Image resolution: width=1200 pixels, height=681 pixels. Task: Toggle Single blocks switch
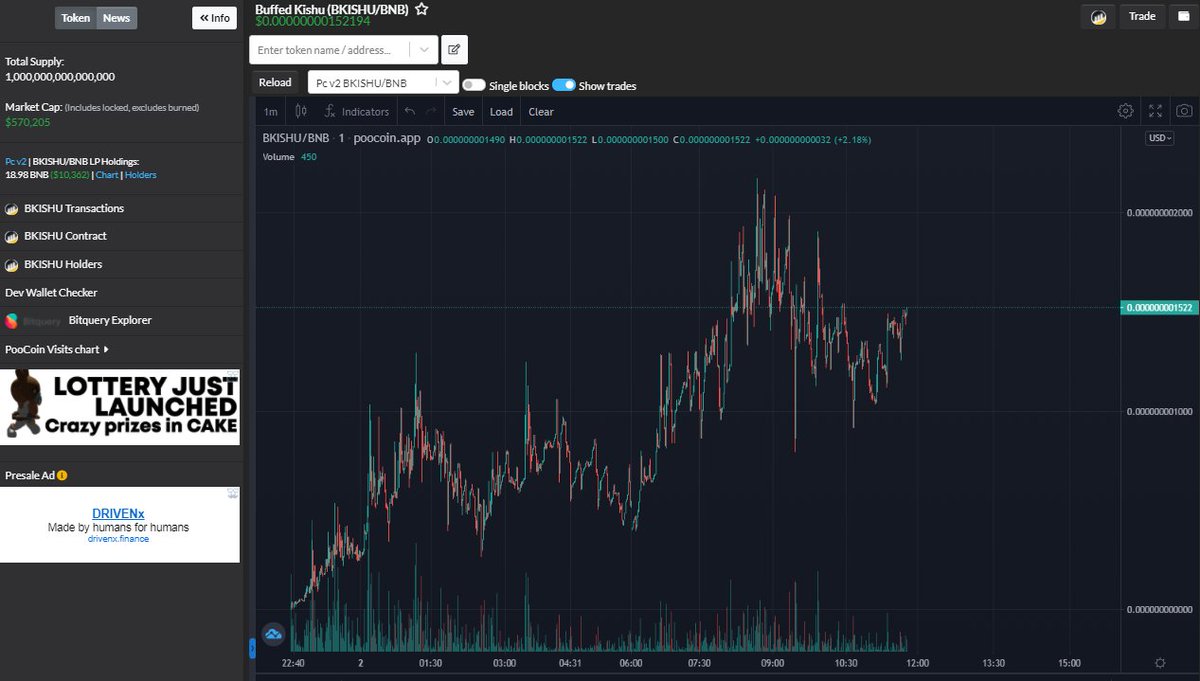[x=474, y=86]
